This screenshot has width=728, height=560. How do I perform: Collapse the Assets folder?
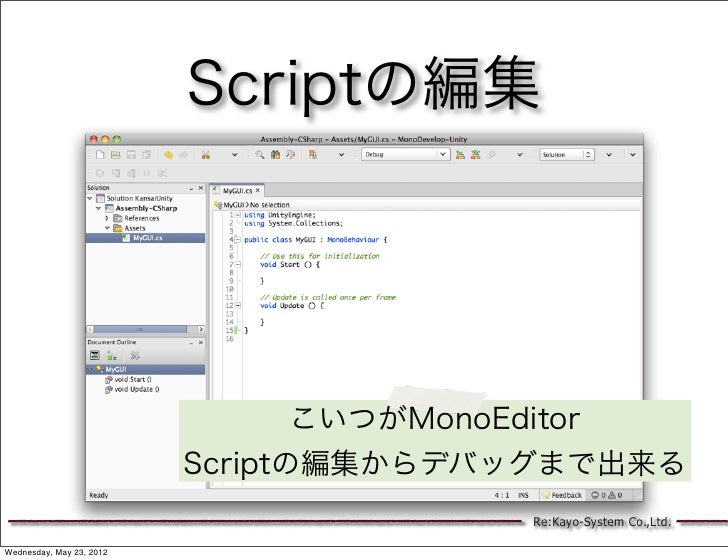tap(107, 228)
